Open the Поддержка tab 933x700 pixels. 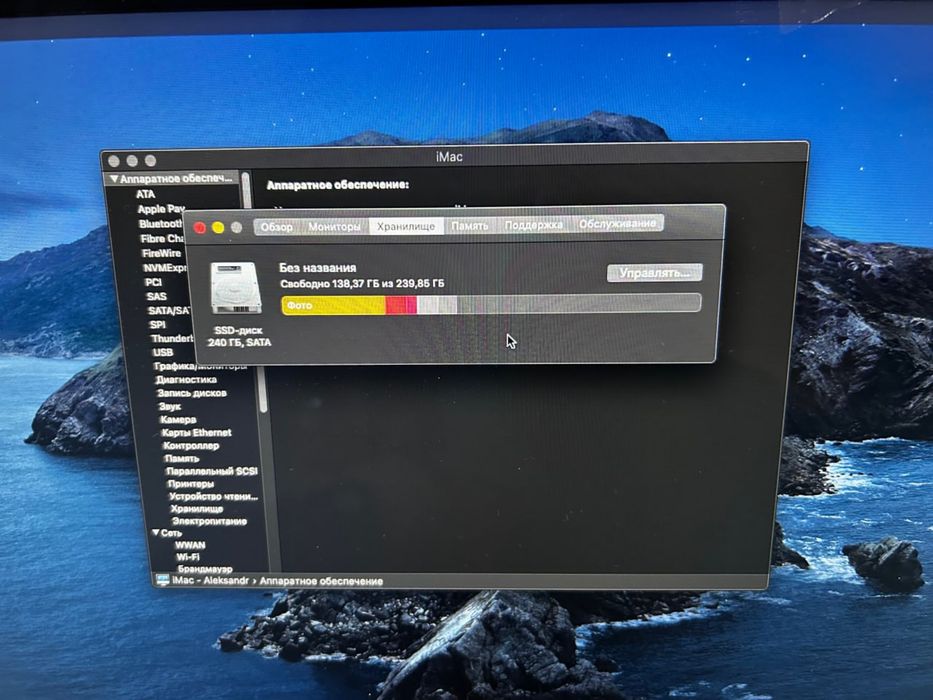click(x=534, y=225)
